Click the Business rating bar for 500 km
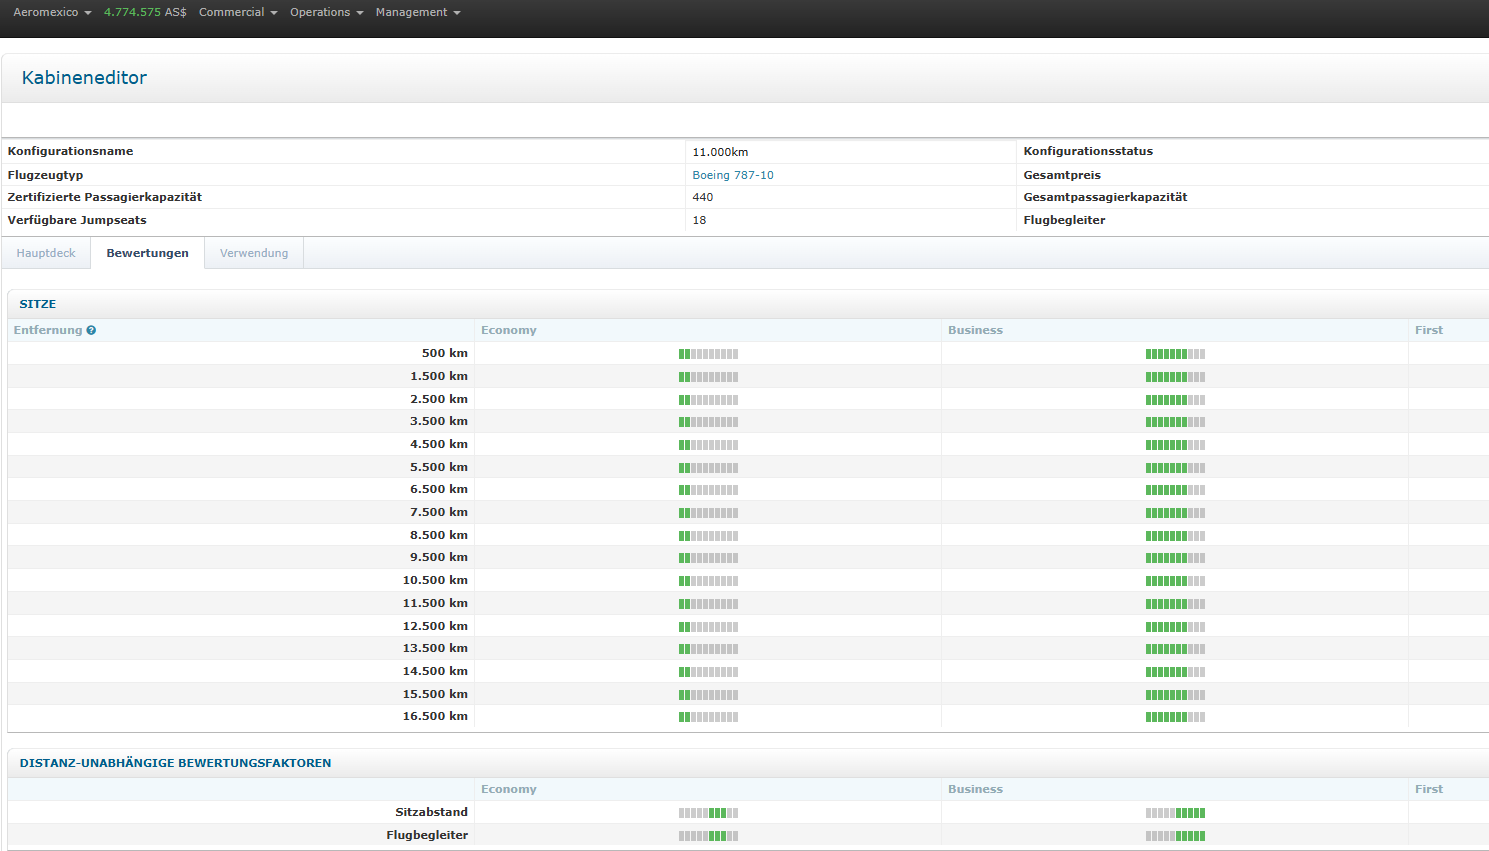The width and height of the screenshot is (1489, 851). click(1175, 354)
